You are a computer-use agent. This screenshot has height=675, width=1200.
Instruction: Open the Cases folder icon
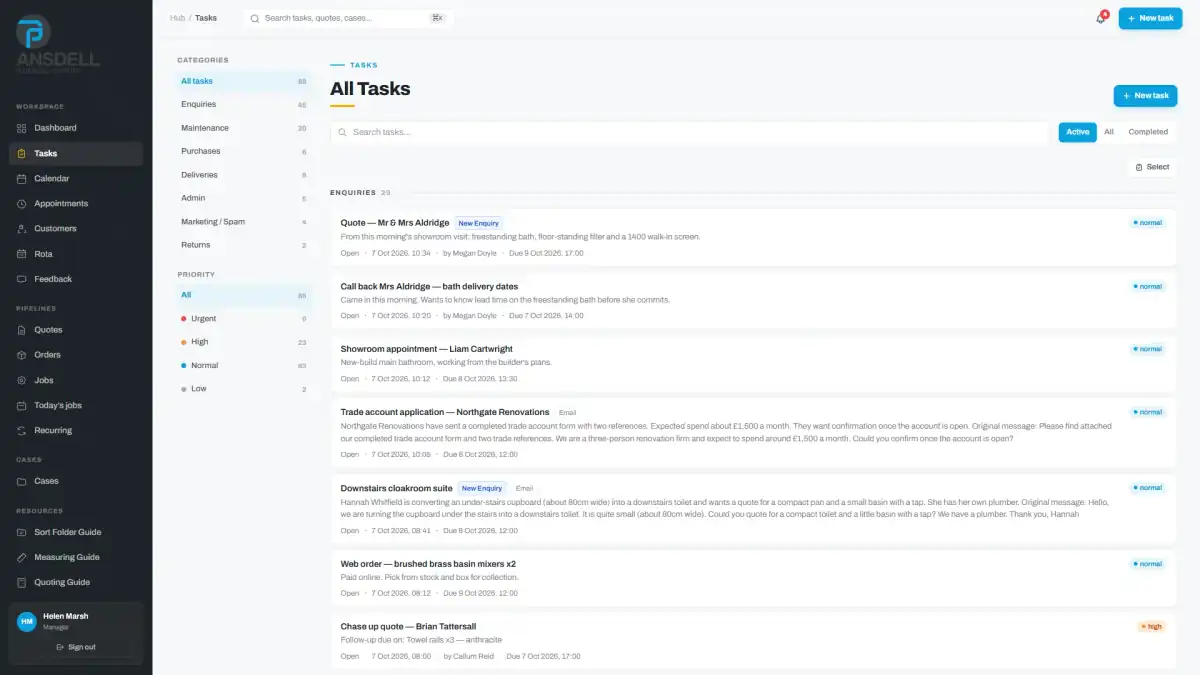pos(22,481)
